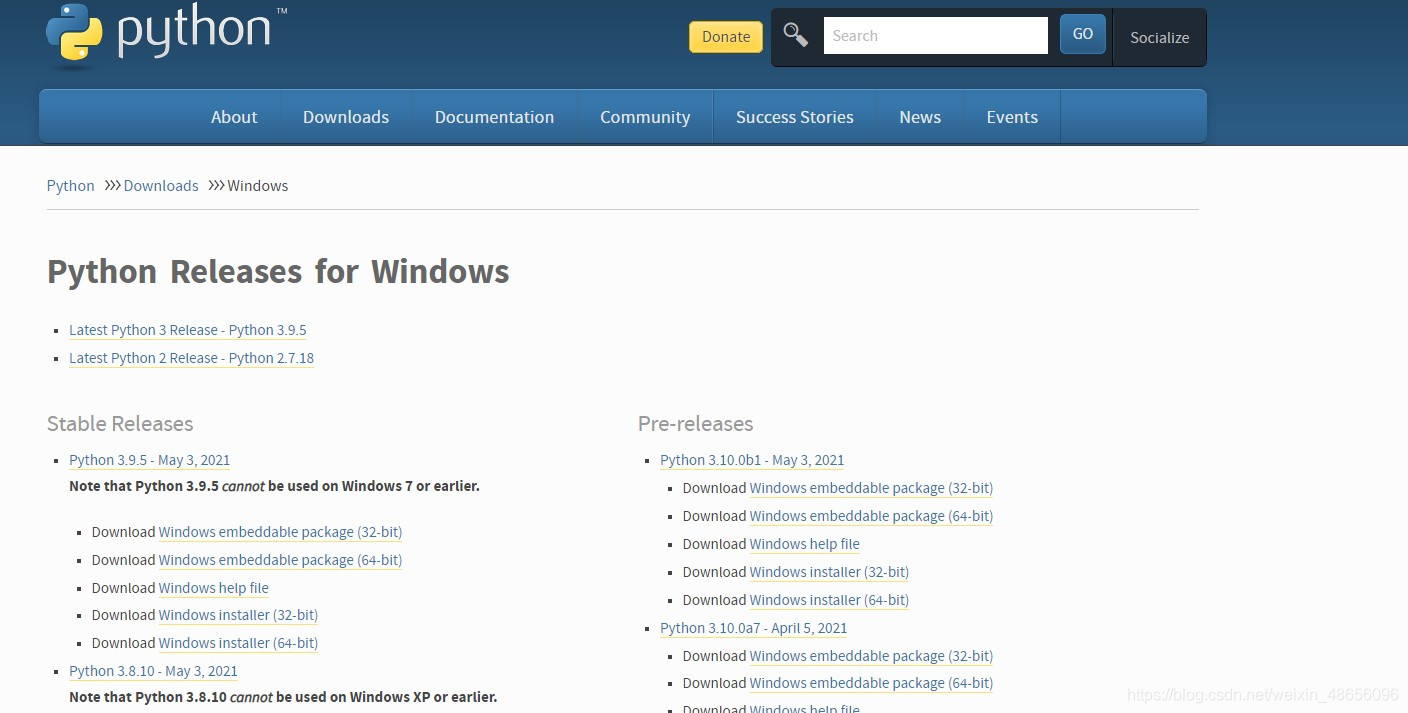Click the Stable Releases heading
Image resolution: width=1408 pixels, height=713 pixels.
(x=120, y=424)
